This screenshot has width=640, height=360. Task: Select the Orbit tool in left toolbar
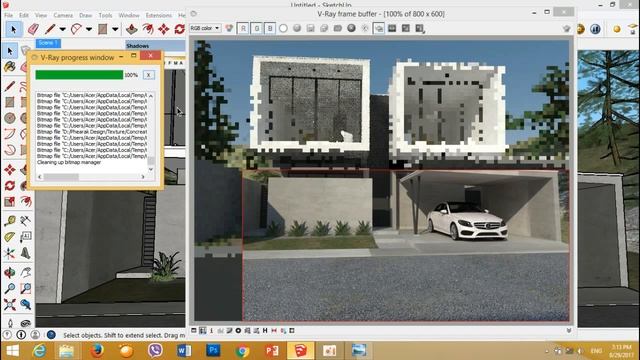coord(10,272)
